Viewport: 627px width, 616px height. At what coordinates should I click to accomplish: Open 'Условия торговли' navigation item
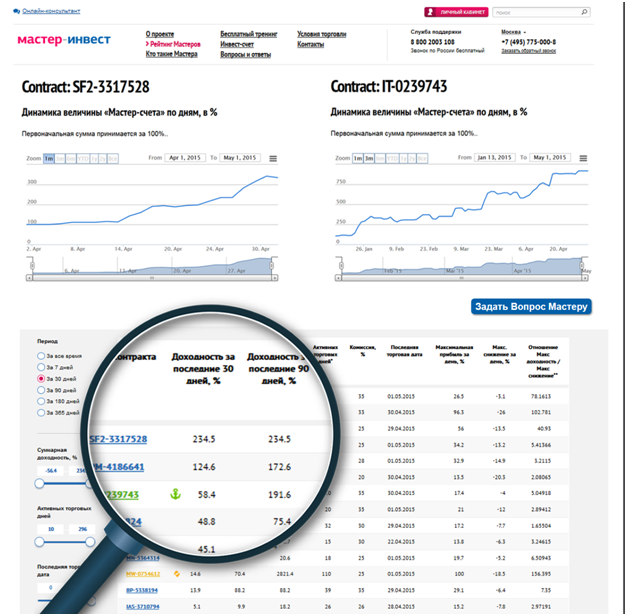pyautogui.click(x=321, y=34)
